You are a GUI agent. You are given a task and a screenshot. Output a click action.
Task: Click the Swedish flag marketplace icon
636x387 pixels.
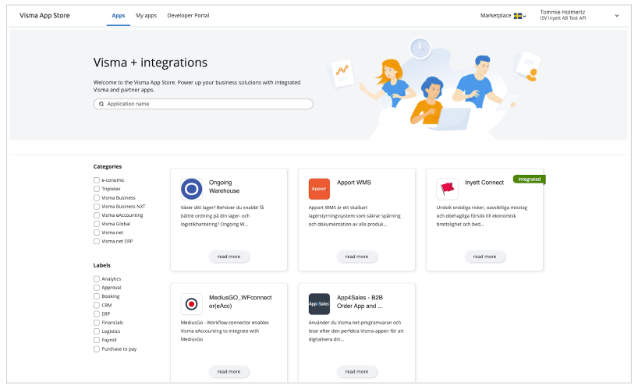click(518, 16)
